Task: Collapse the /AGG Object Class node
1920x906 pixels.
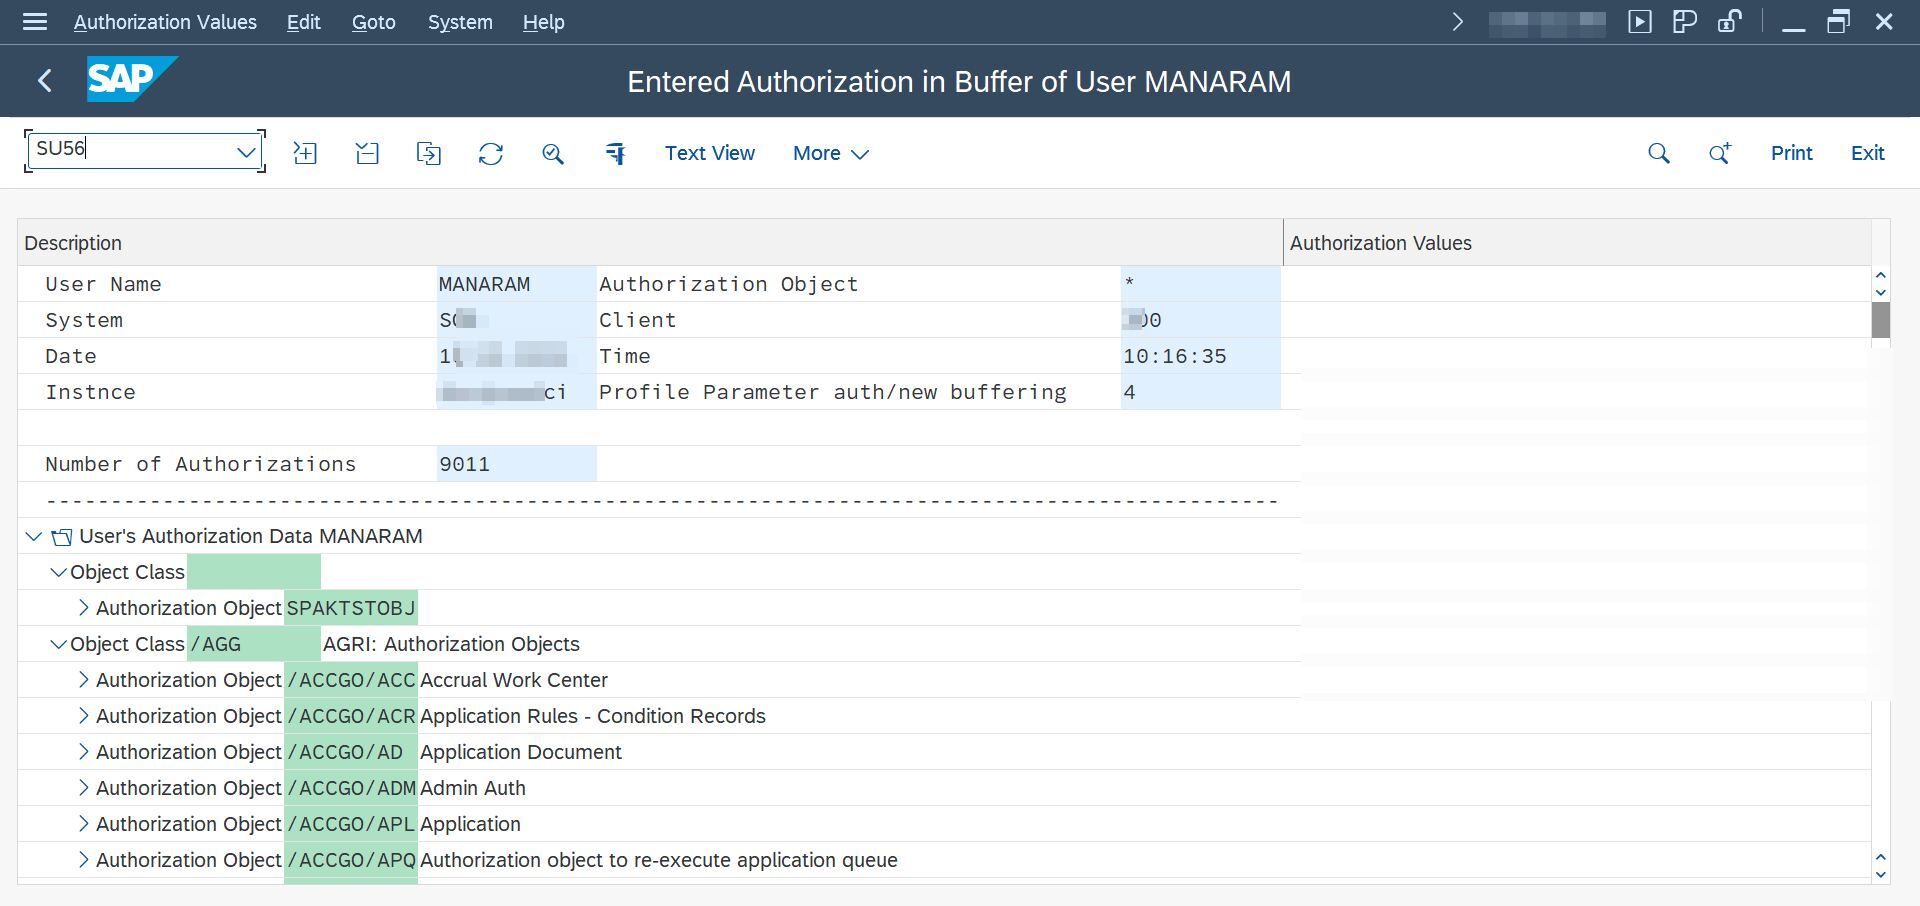Action: tap(58, 645)
